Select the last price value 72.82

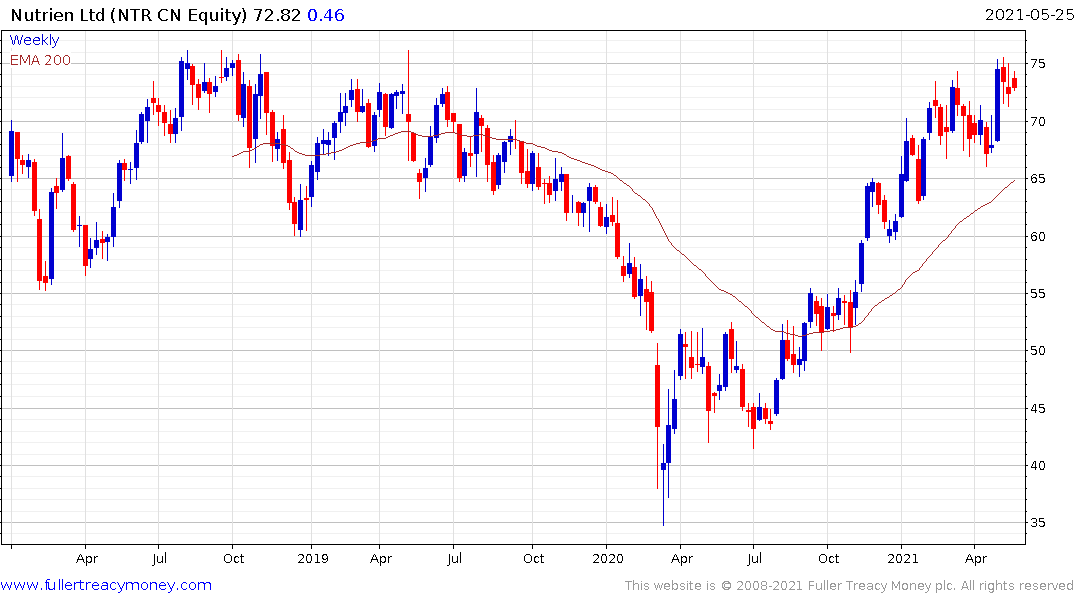click(x=277, y=15)
